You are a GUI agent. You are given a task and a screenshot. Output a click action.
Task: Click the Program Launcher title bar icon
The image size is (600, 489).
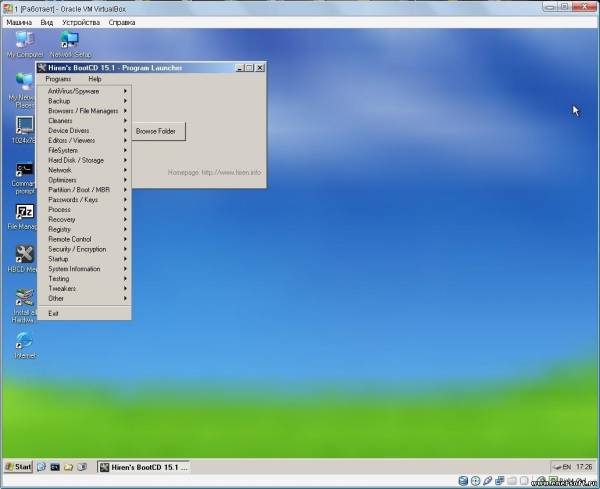[42, 68]
